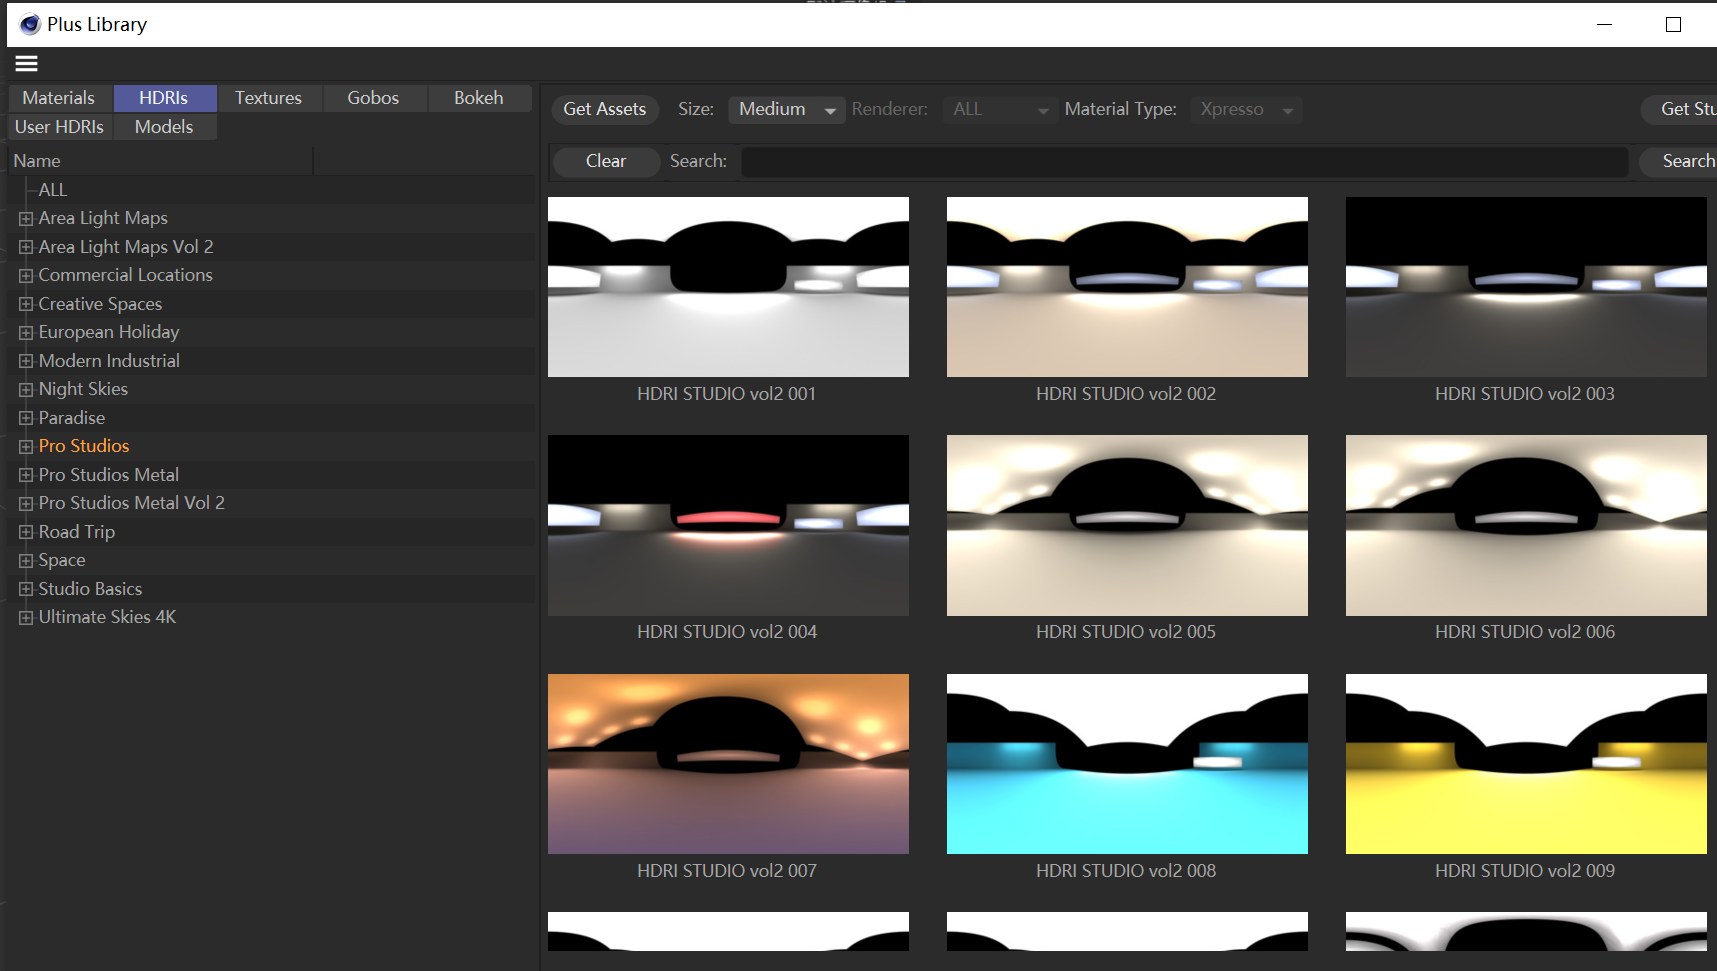Open the Size dropdown set to Medium

click(785, 109)
